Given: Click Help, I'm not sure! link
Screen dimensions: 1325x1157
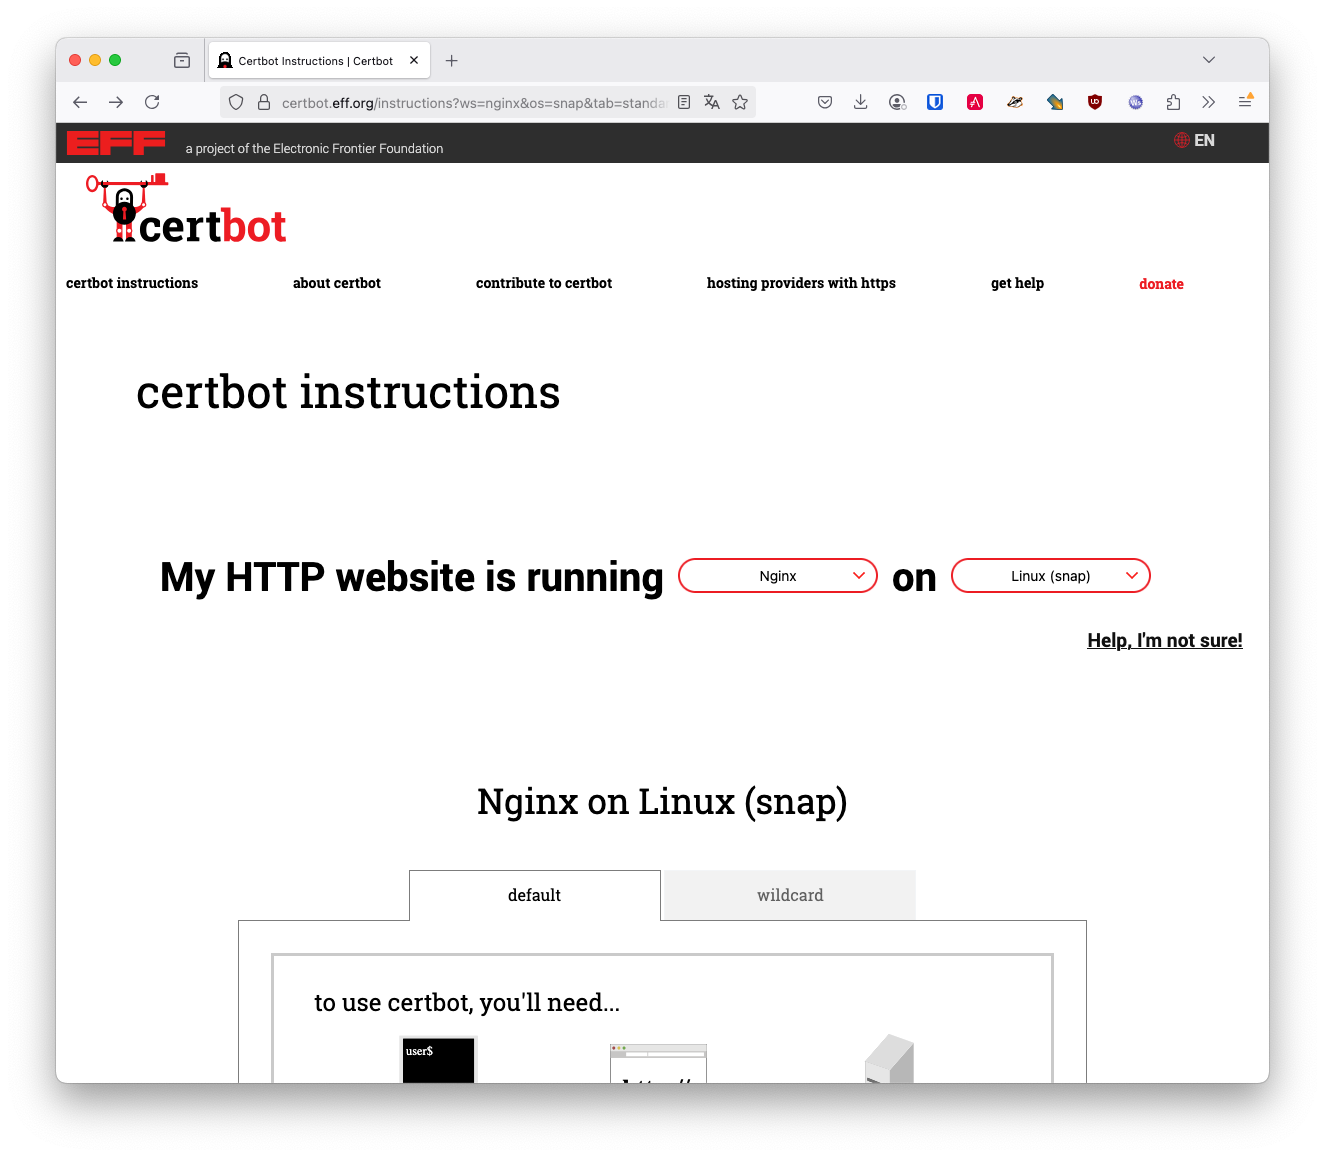Looking at the screenshot, I should 1165,640.
